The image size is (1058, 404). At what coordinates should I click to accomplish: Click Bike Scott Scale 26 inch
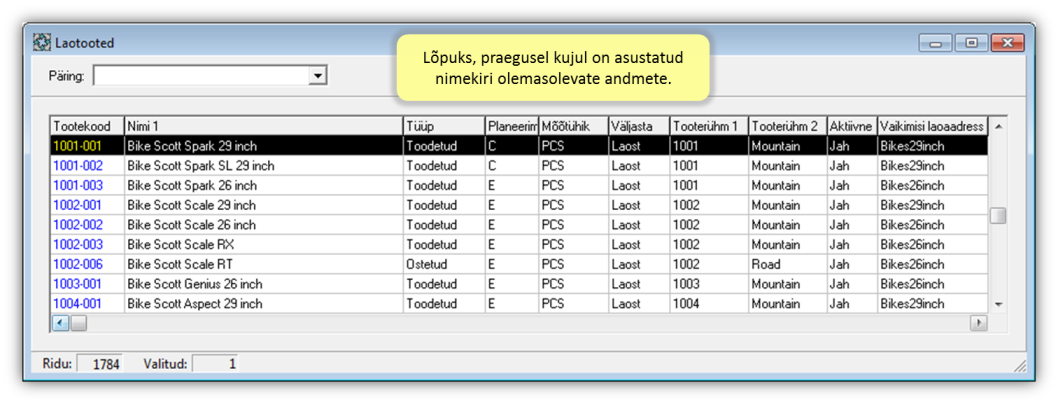coord(191,225)
